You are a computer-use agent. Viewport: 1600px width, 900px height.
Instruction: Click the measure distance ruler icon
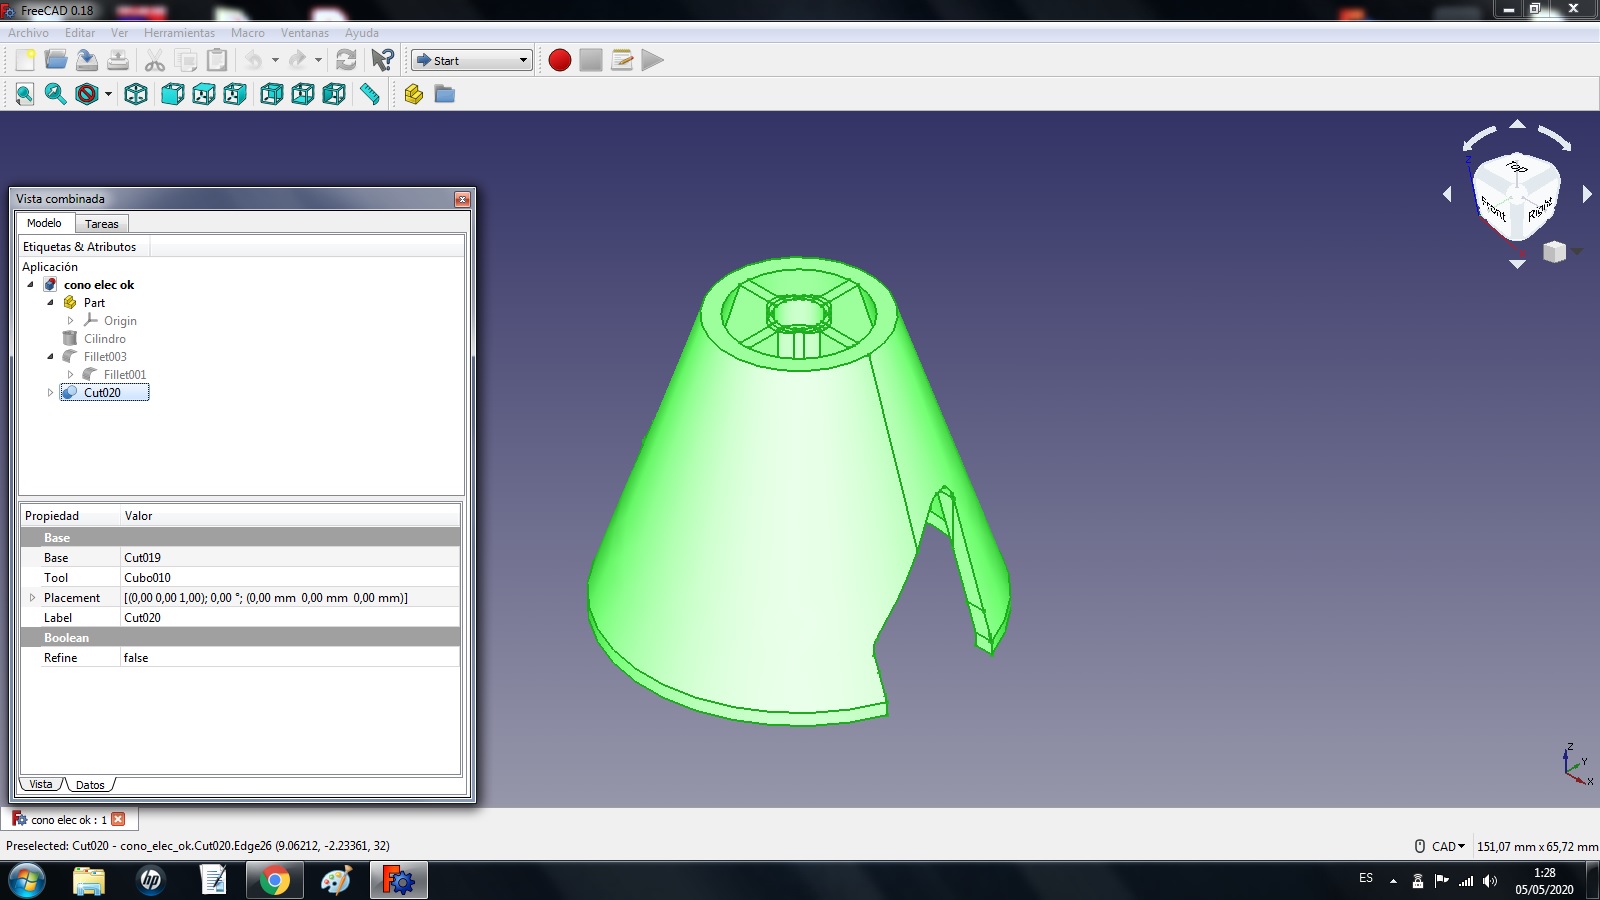click(370, 94)
